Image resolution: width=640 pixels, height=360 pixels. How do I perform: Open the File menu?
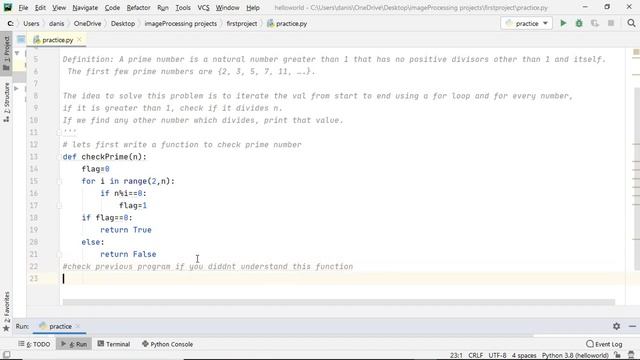(23, 7)
